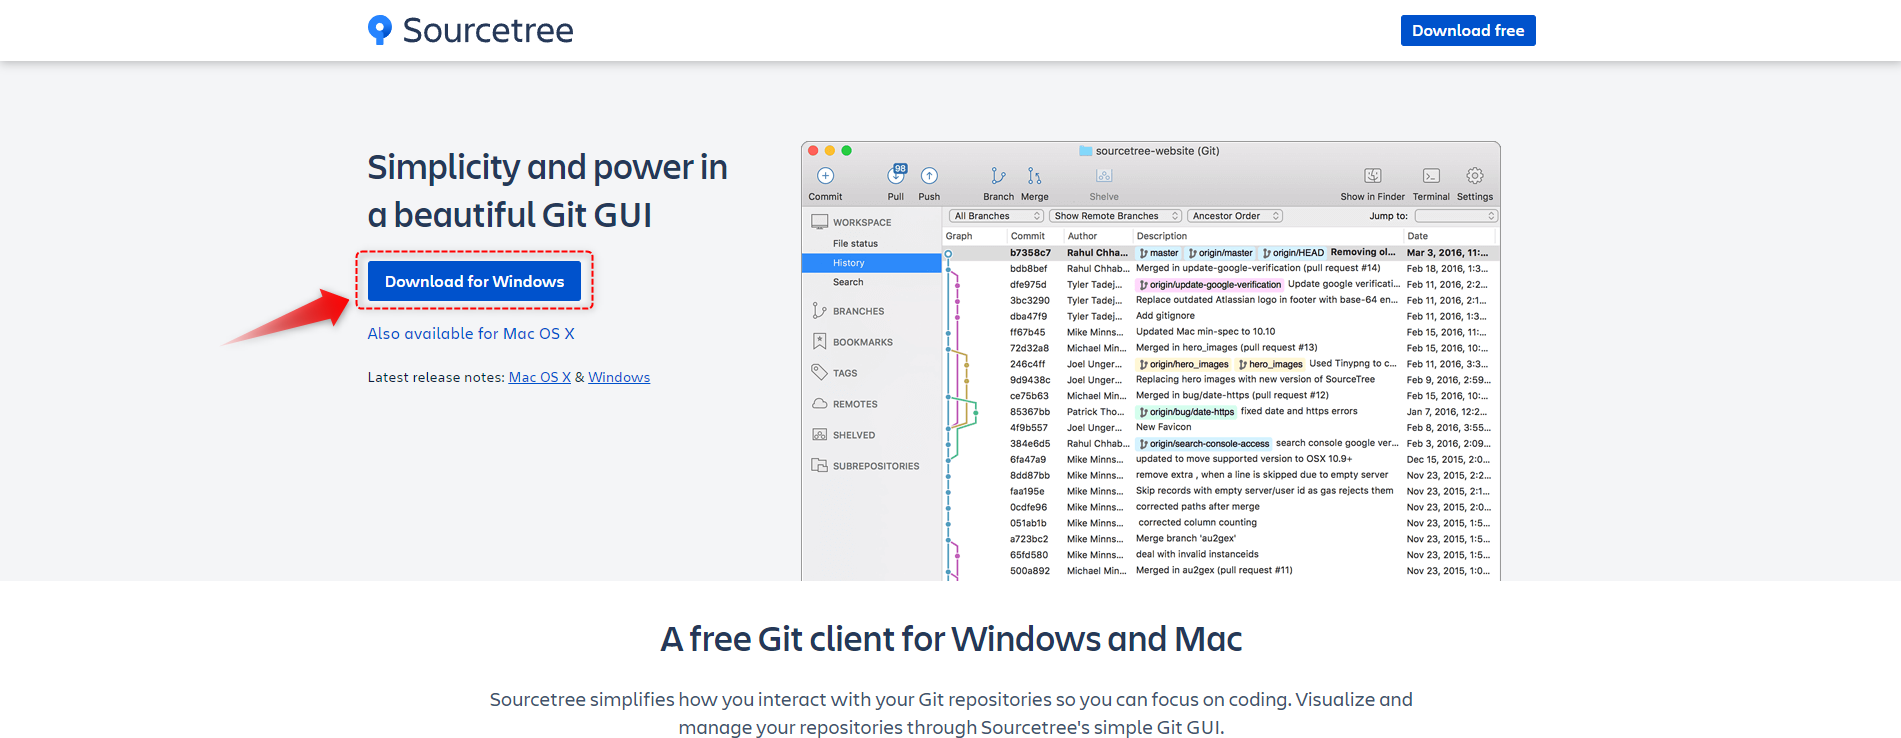This screenshot has height=738, width=1901.
Task: Open the Terminal toolbar icon
Action: [1431, 176]
